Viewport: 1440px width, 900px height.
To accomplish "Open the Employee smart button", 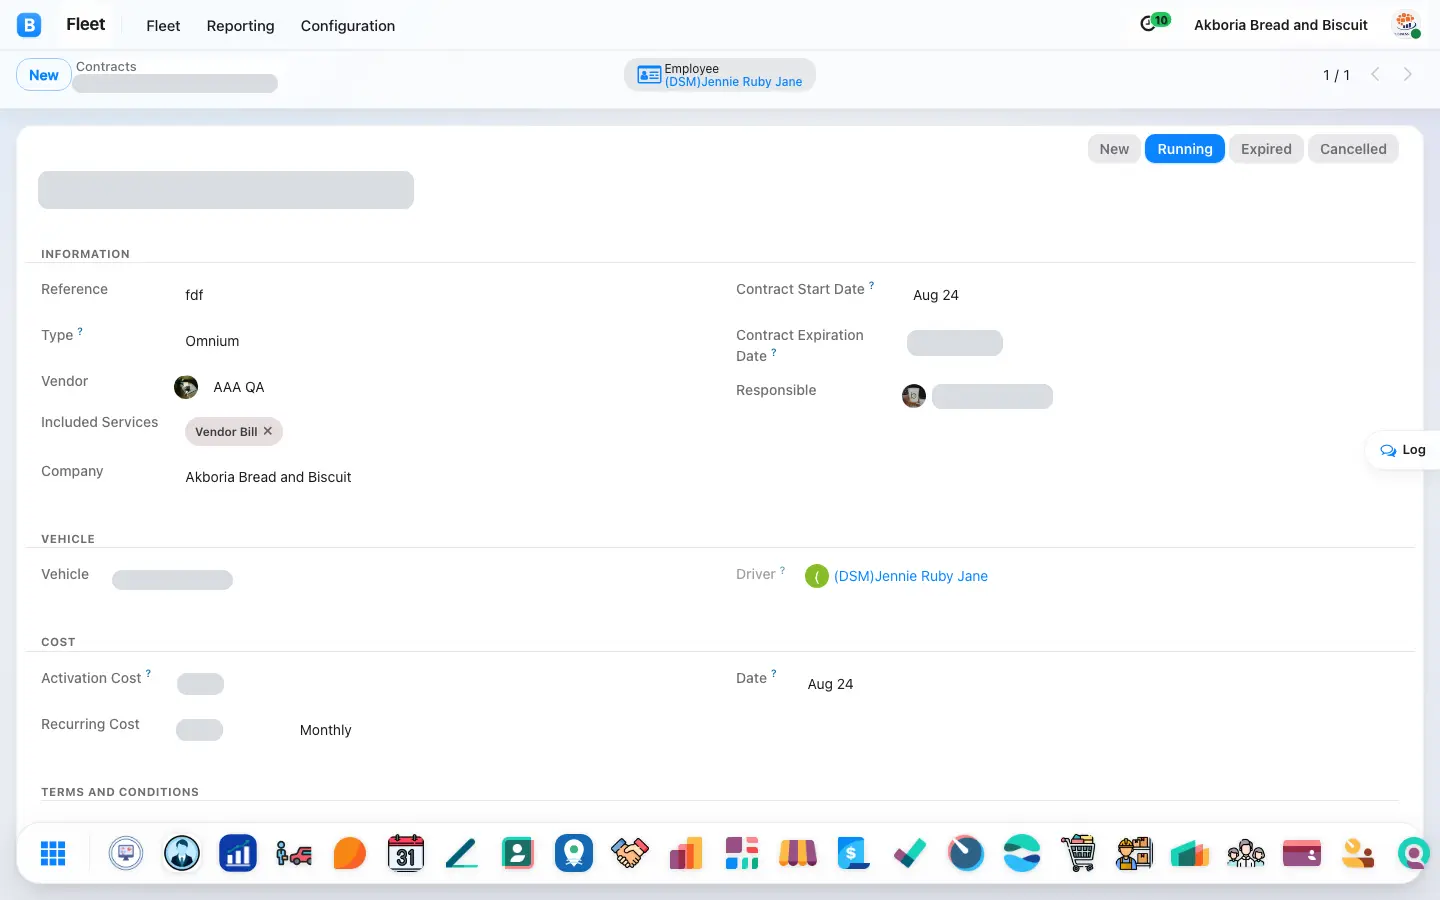I will pyautogui.click(x=720, y=75).
